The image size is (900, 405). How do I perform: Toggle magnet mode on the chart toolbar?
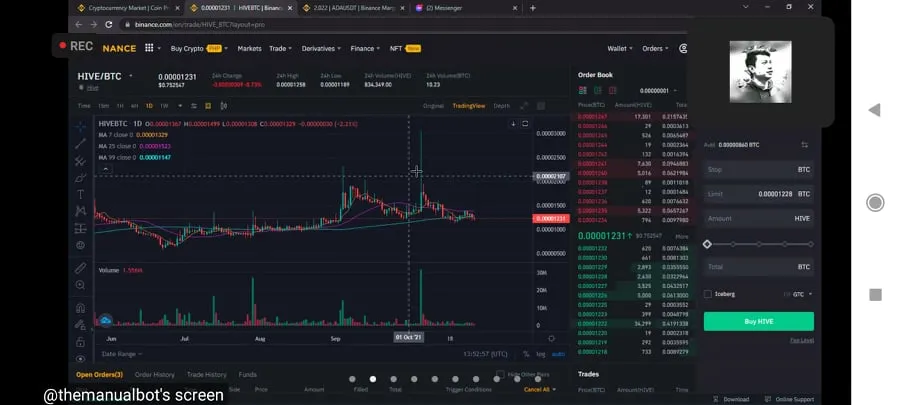(80, 308)
